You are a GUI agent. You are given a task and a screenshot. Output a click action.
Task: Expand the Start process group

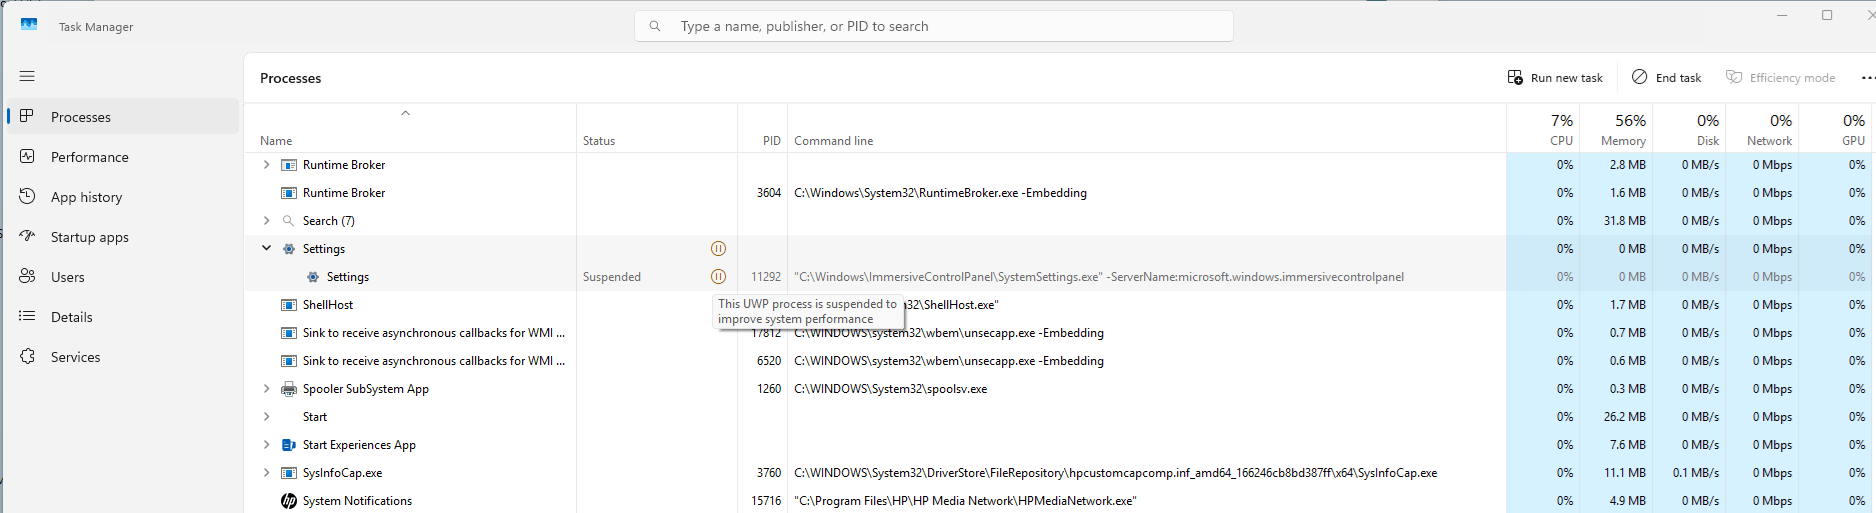click(266, 417)
